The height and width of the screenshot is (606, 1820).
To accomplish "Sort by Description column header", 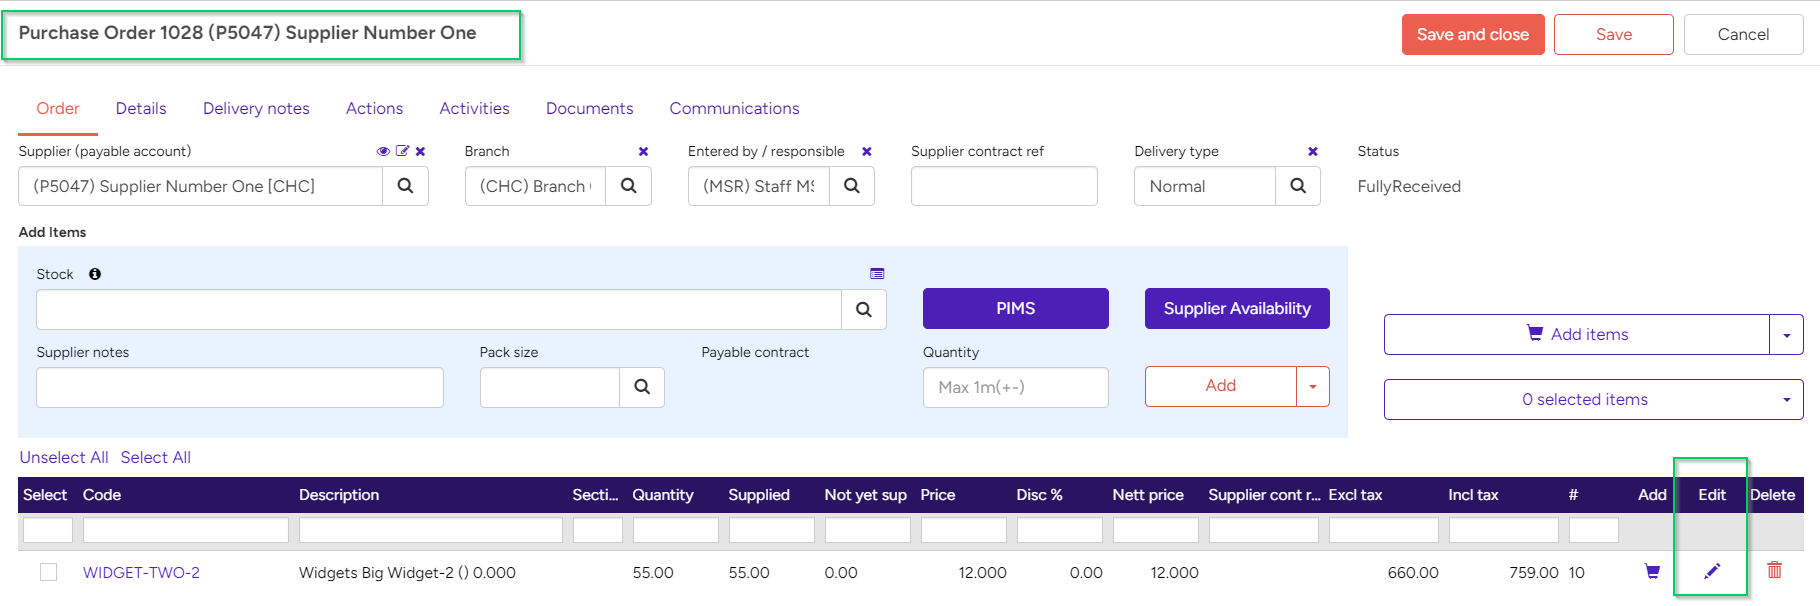I will point(339,495).
